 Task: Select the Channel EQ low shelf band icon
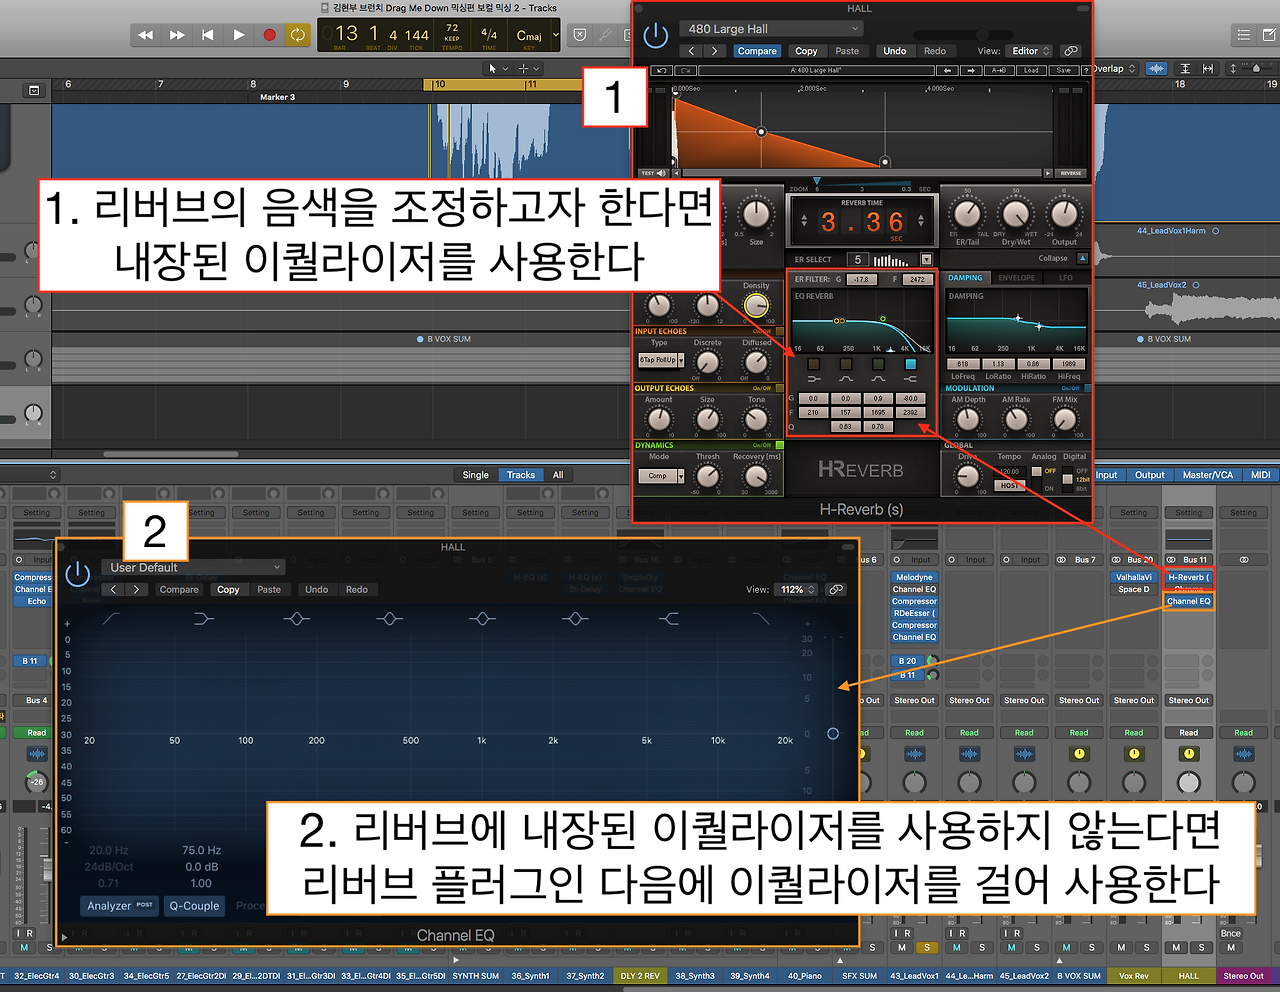point(203,619)
